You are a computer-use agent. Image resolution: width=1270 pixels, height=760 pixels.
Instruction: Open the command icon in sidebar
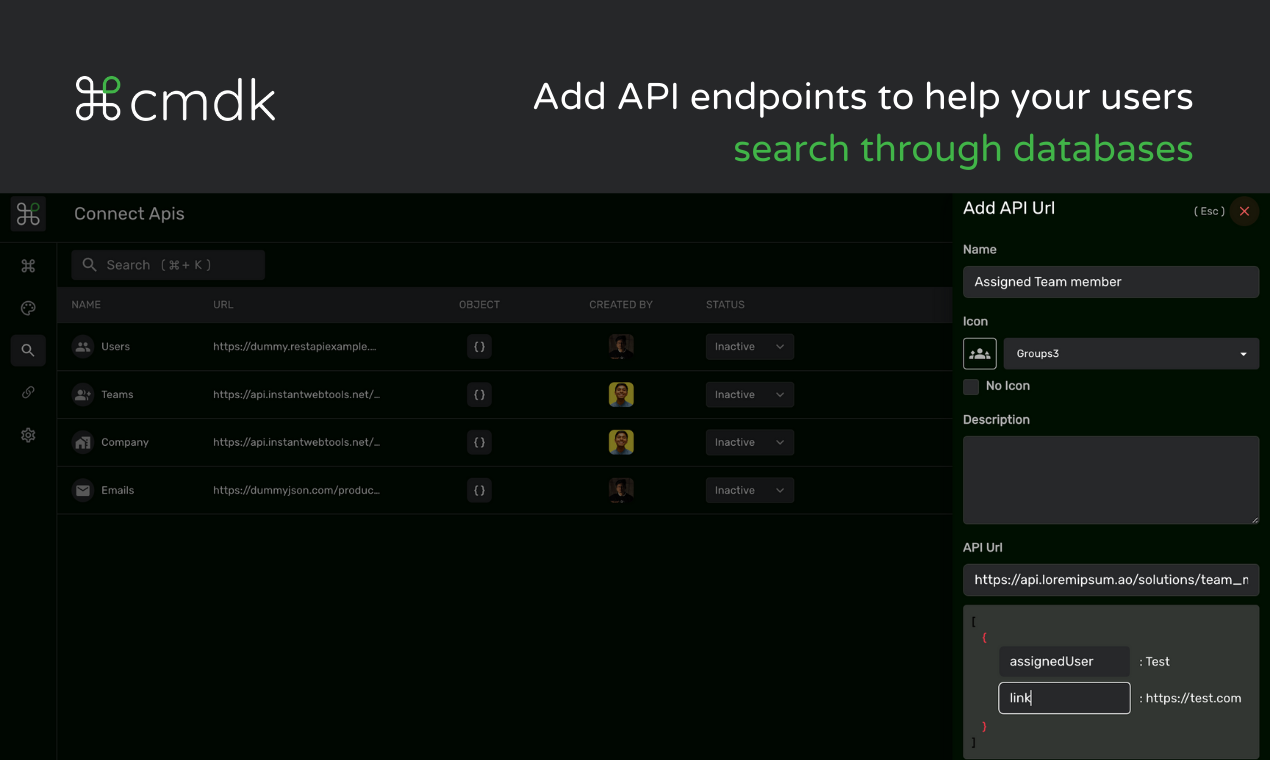point(28,265)
